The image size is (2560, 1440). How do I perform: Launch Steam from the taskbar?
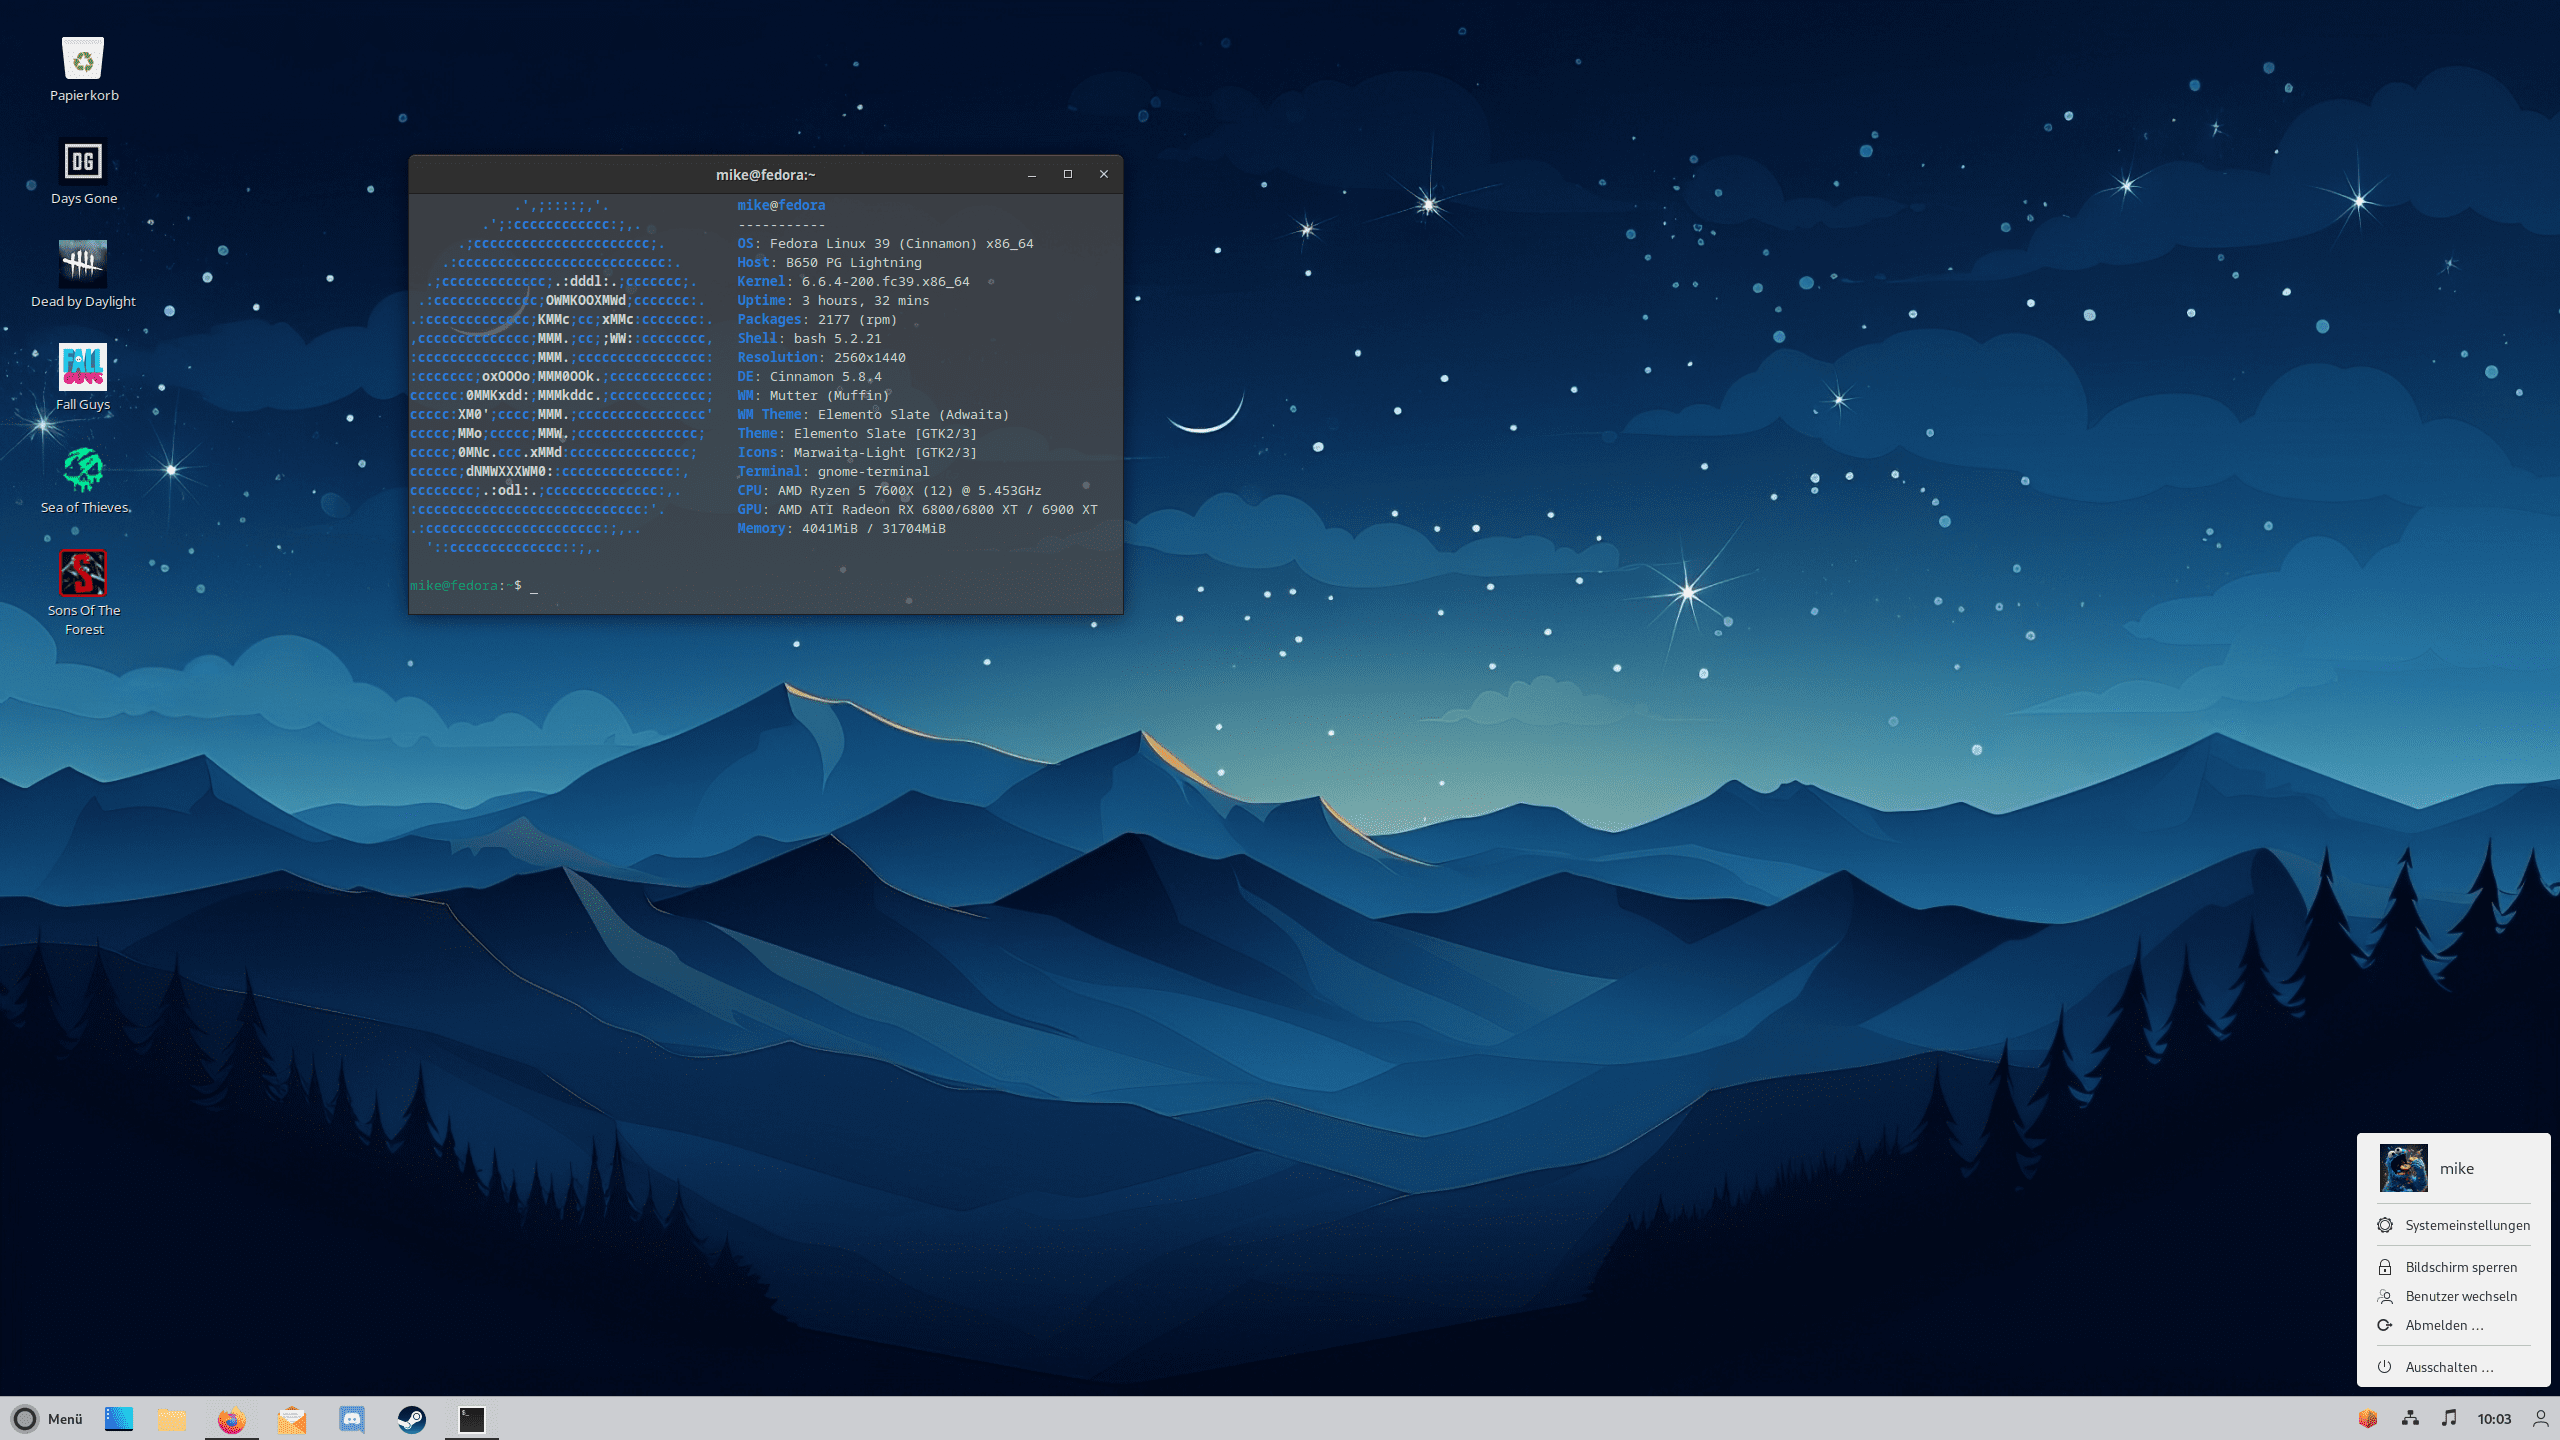click(x=411, y=1419)
